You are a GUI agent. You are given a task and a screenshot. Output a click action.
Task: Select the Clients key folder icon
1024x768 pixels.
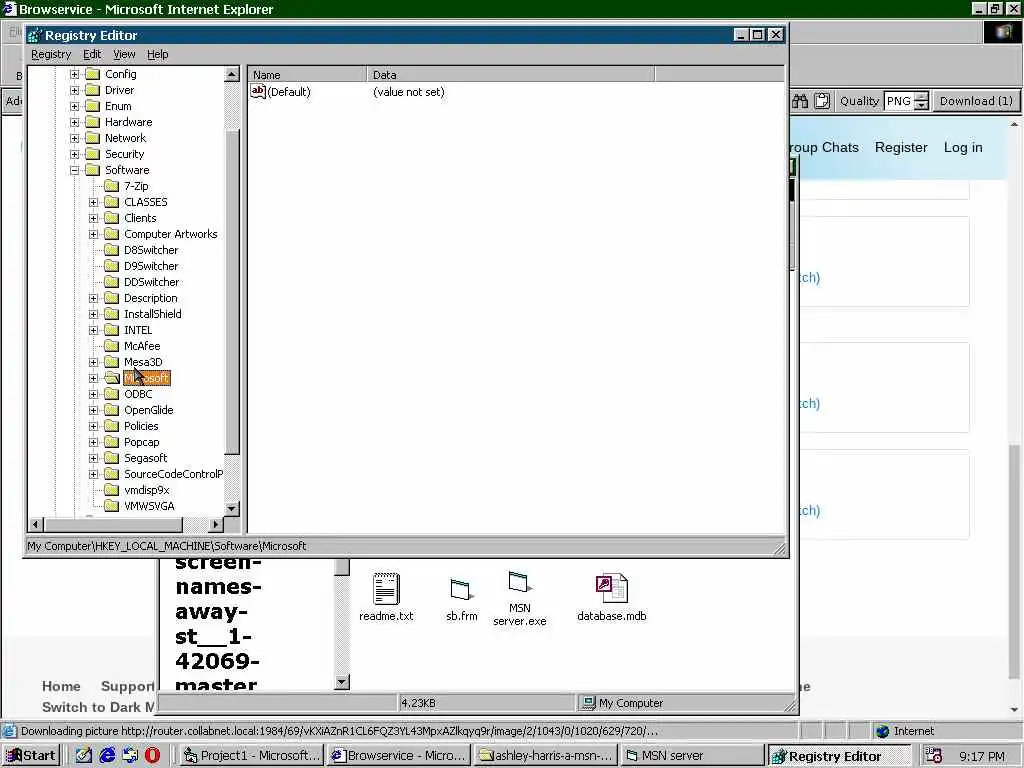[112, 218]
